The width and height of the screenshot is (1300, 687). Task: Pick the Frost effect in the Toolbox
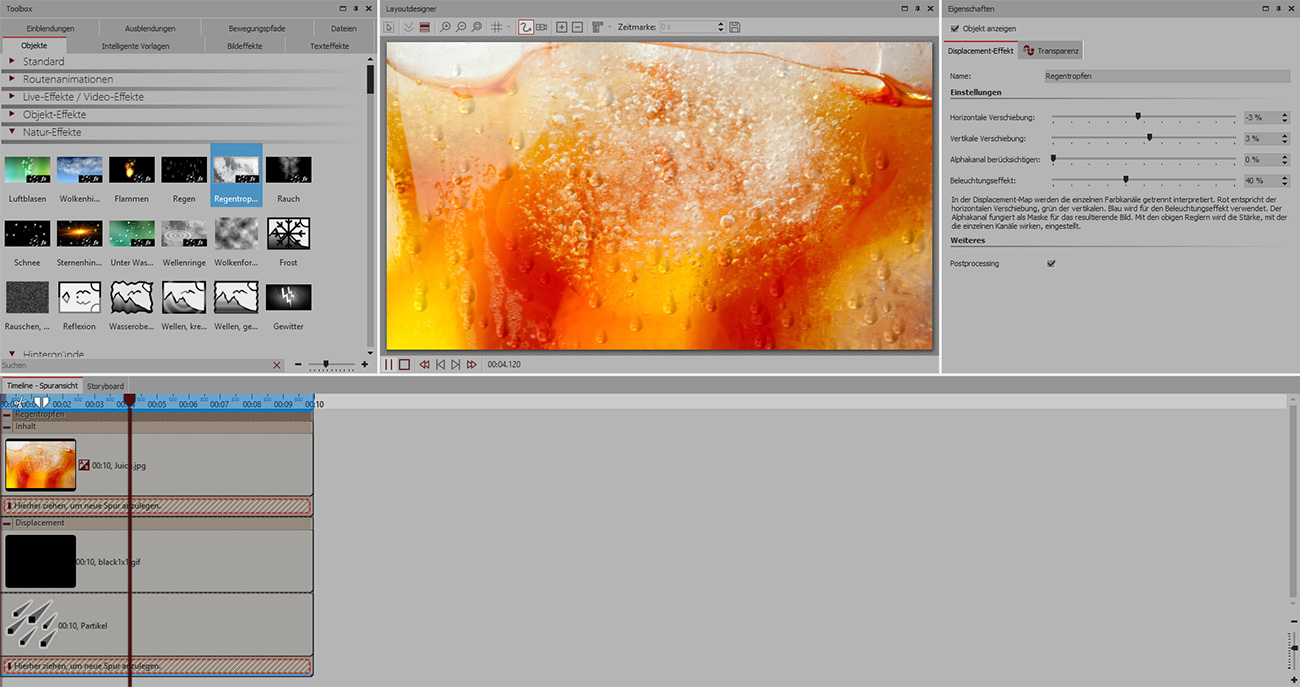pyautogui.click(x=288, y=234)
